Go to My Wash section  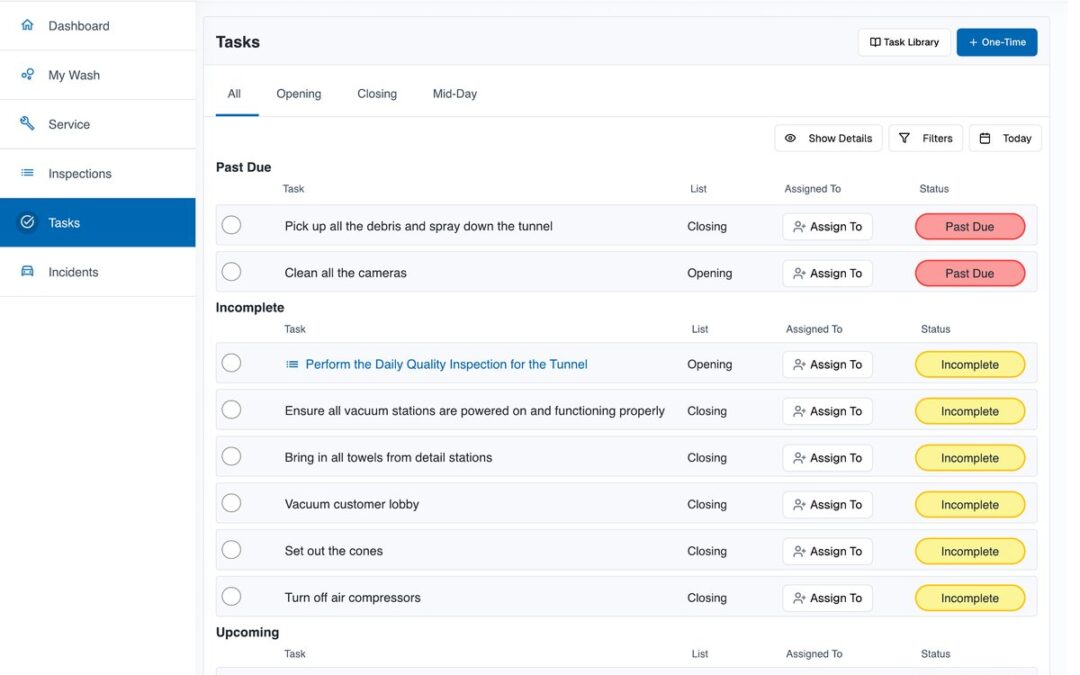(x=98, y=74)
